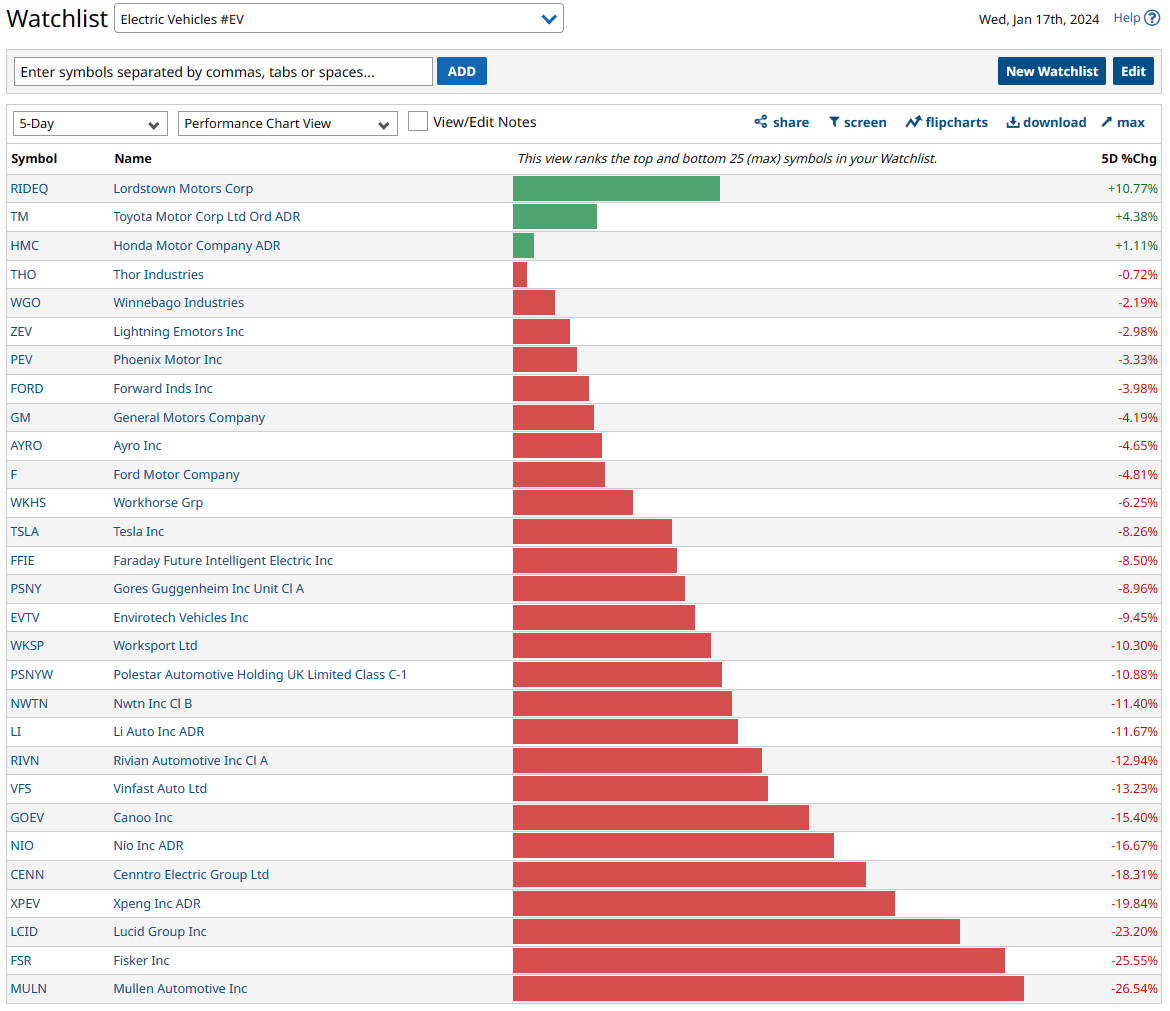Viewport: 1170px width, 1011px height.
Task: Click the Edit button
Action: tap(1133, 72)
